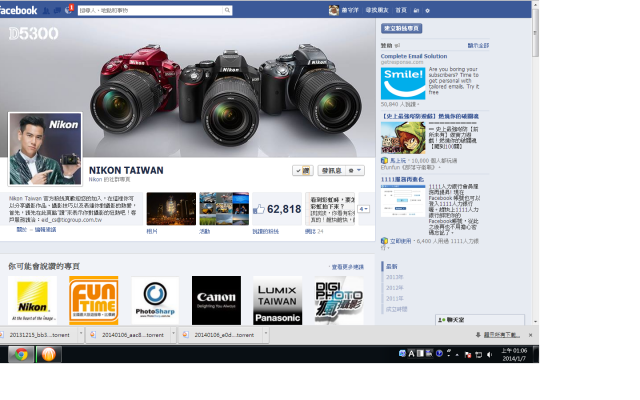The image size is (640, 400).
Task: Open the page gear dropdown menu
Action: (x=354, y=171)
